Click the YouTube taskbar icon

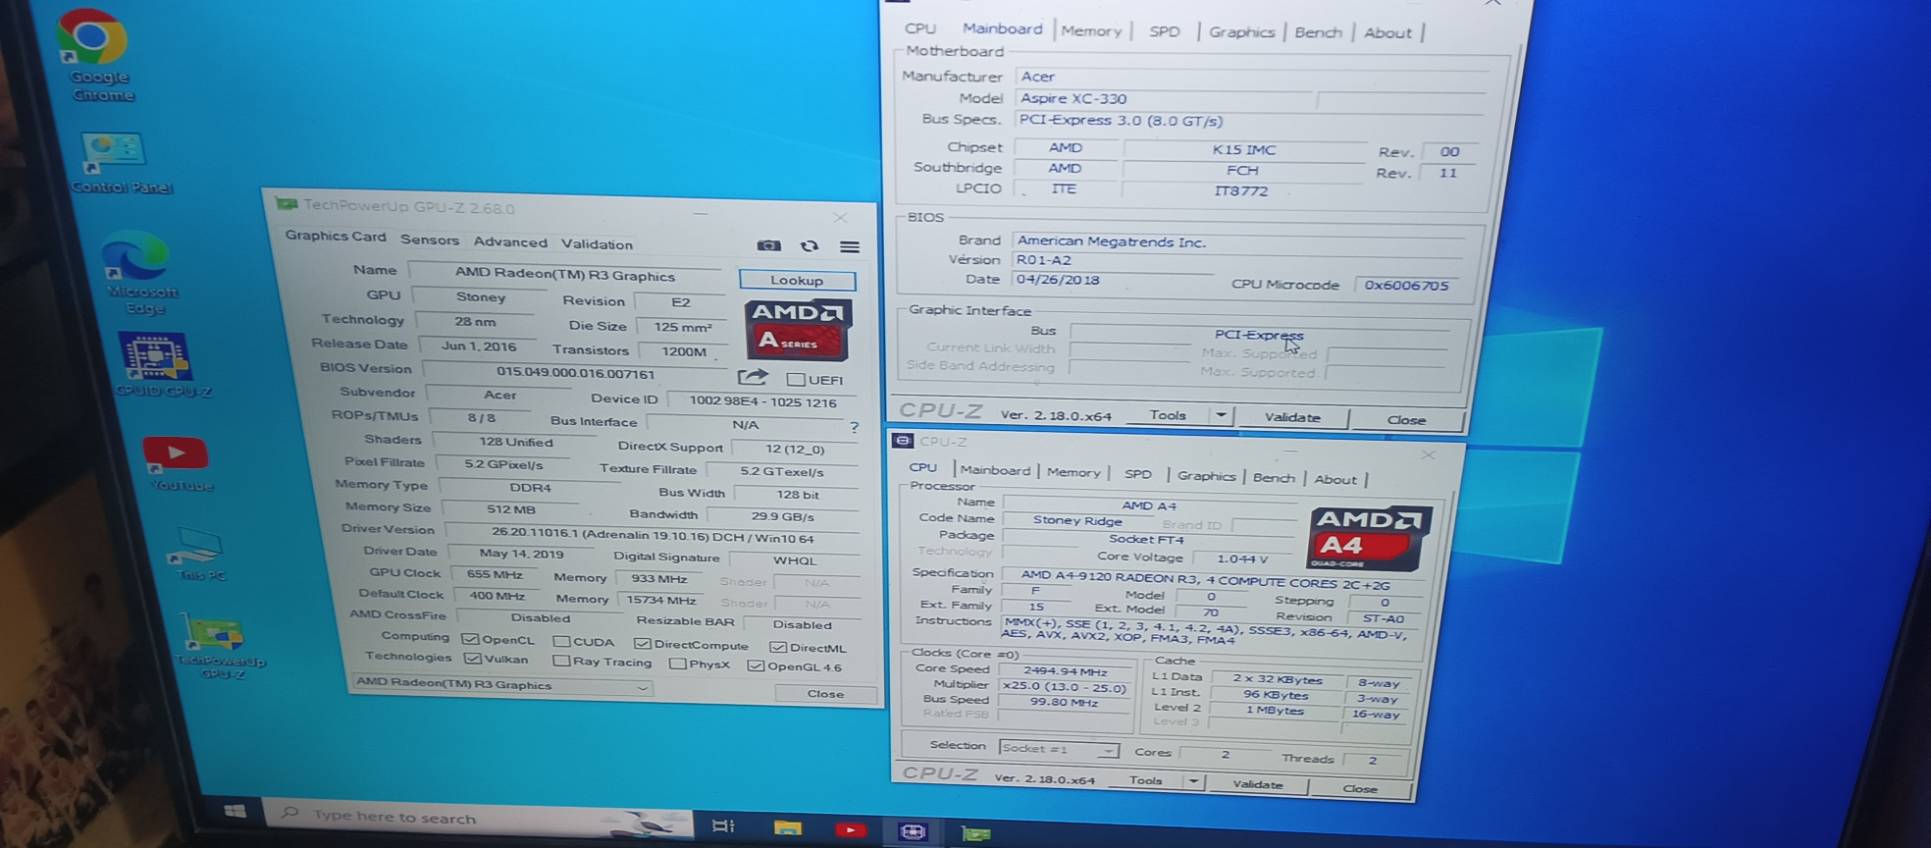850,829
